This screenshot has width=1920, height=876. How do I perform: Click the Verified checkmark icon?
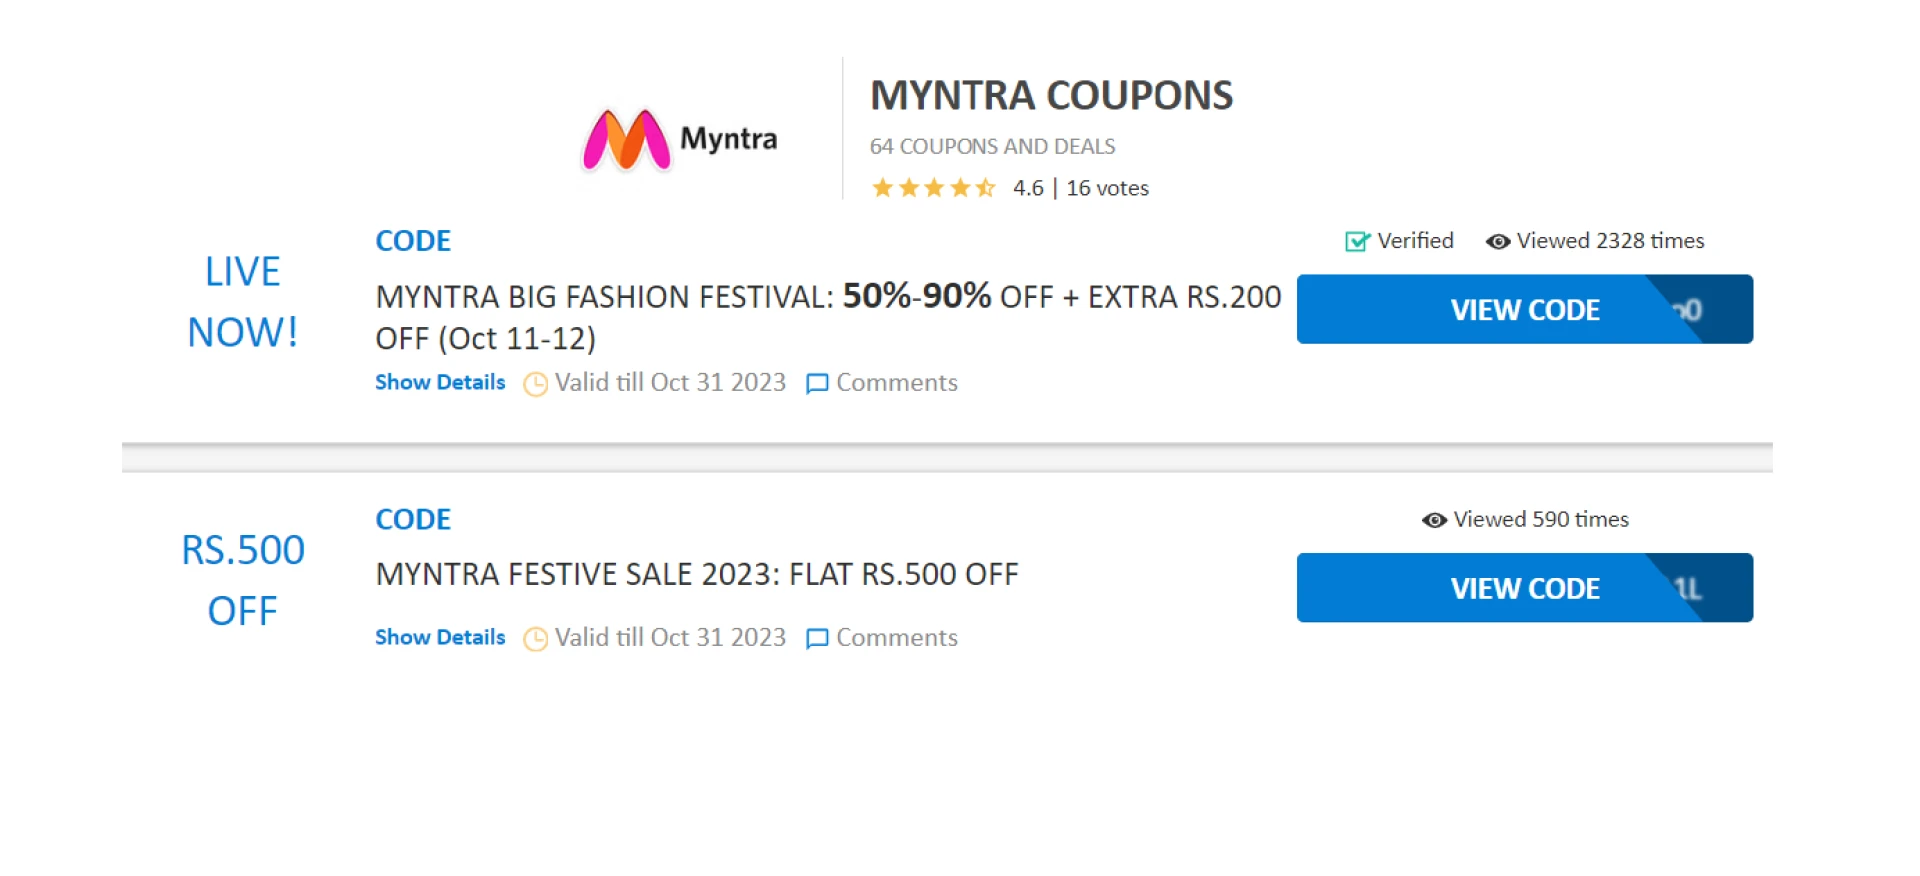1357,241
